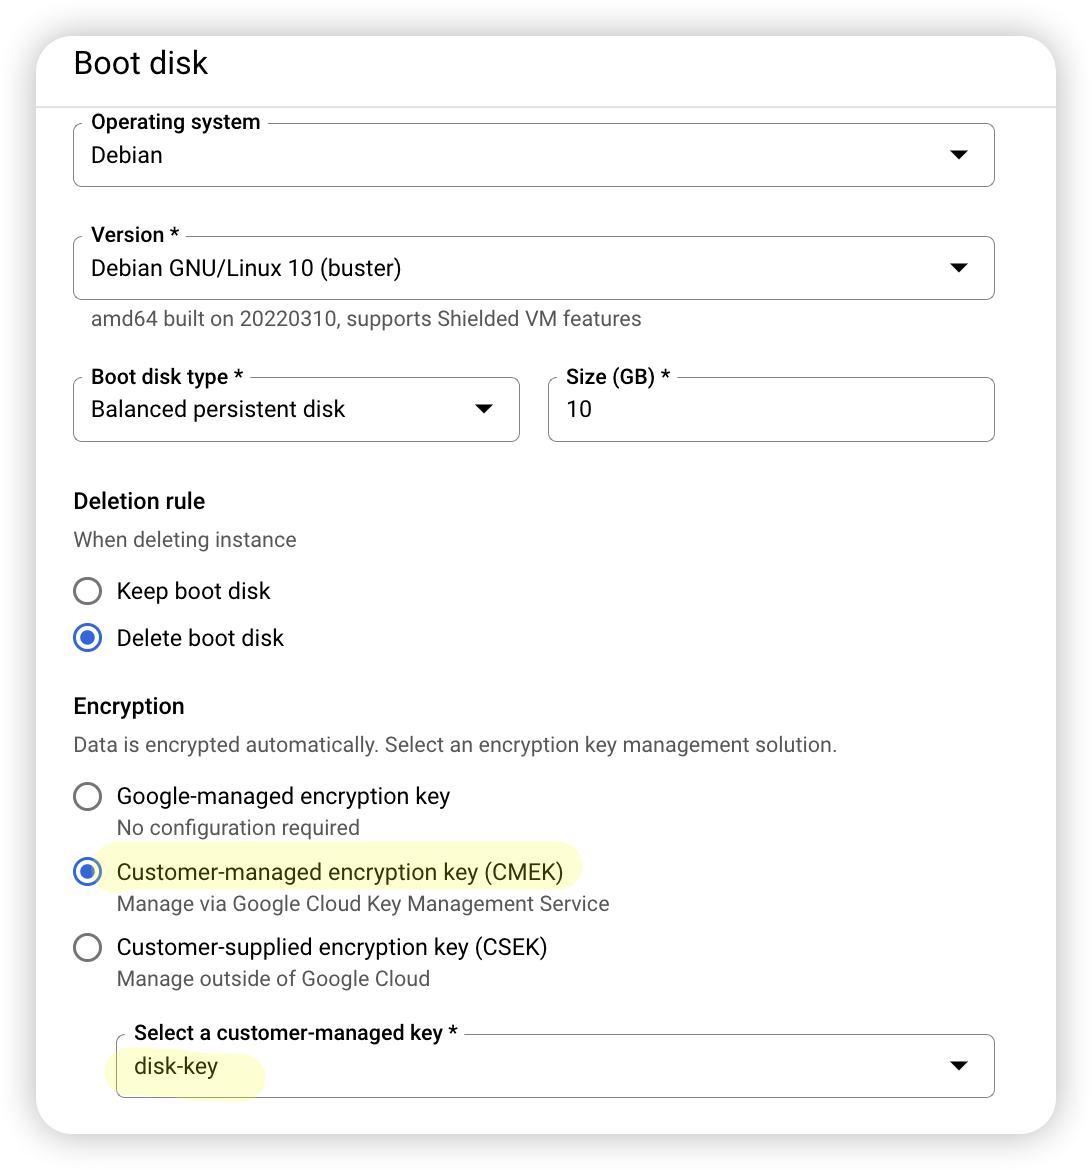Select the Delete boot disk radio button
The height and width of the screenshot is (1170, 1092).
[x=87, y=637]
